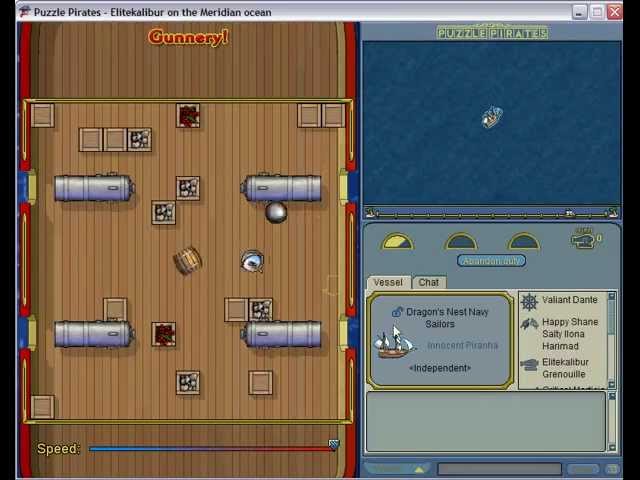Click the loaded cannons counter icon

click(x=583, y=239)
